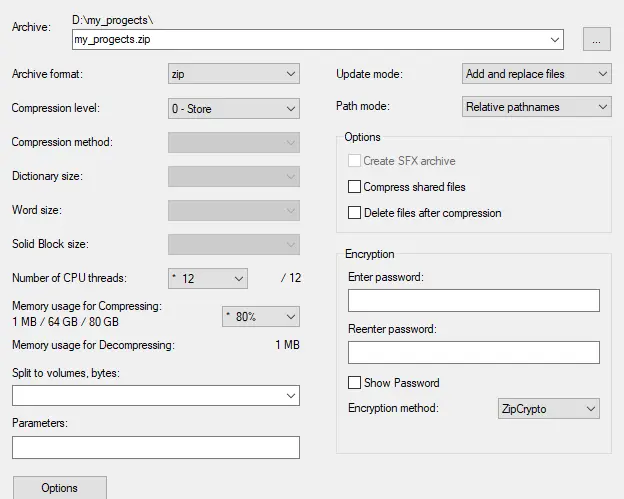Expand the Split to volumes dropdown arrow
The image size is (624, 499).
(291, 396)
